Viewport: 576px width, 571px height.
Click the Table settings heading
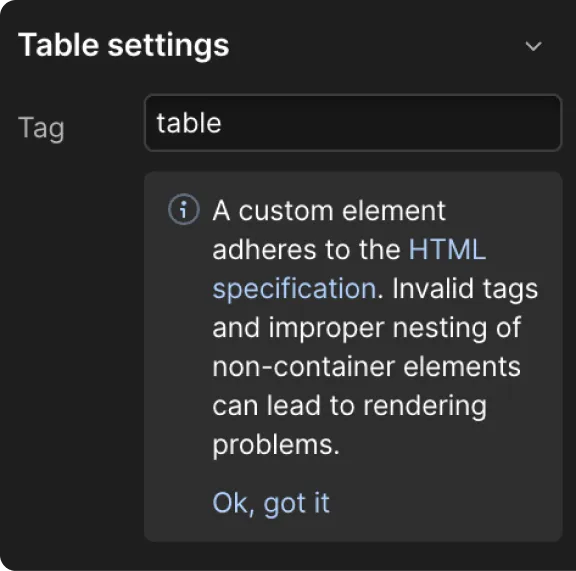[x=124, y=45]
